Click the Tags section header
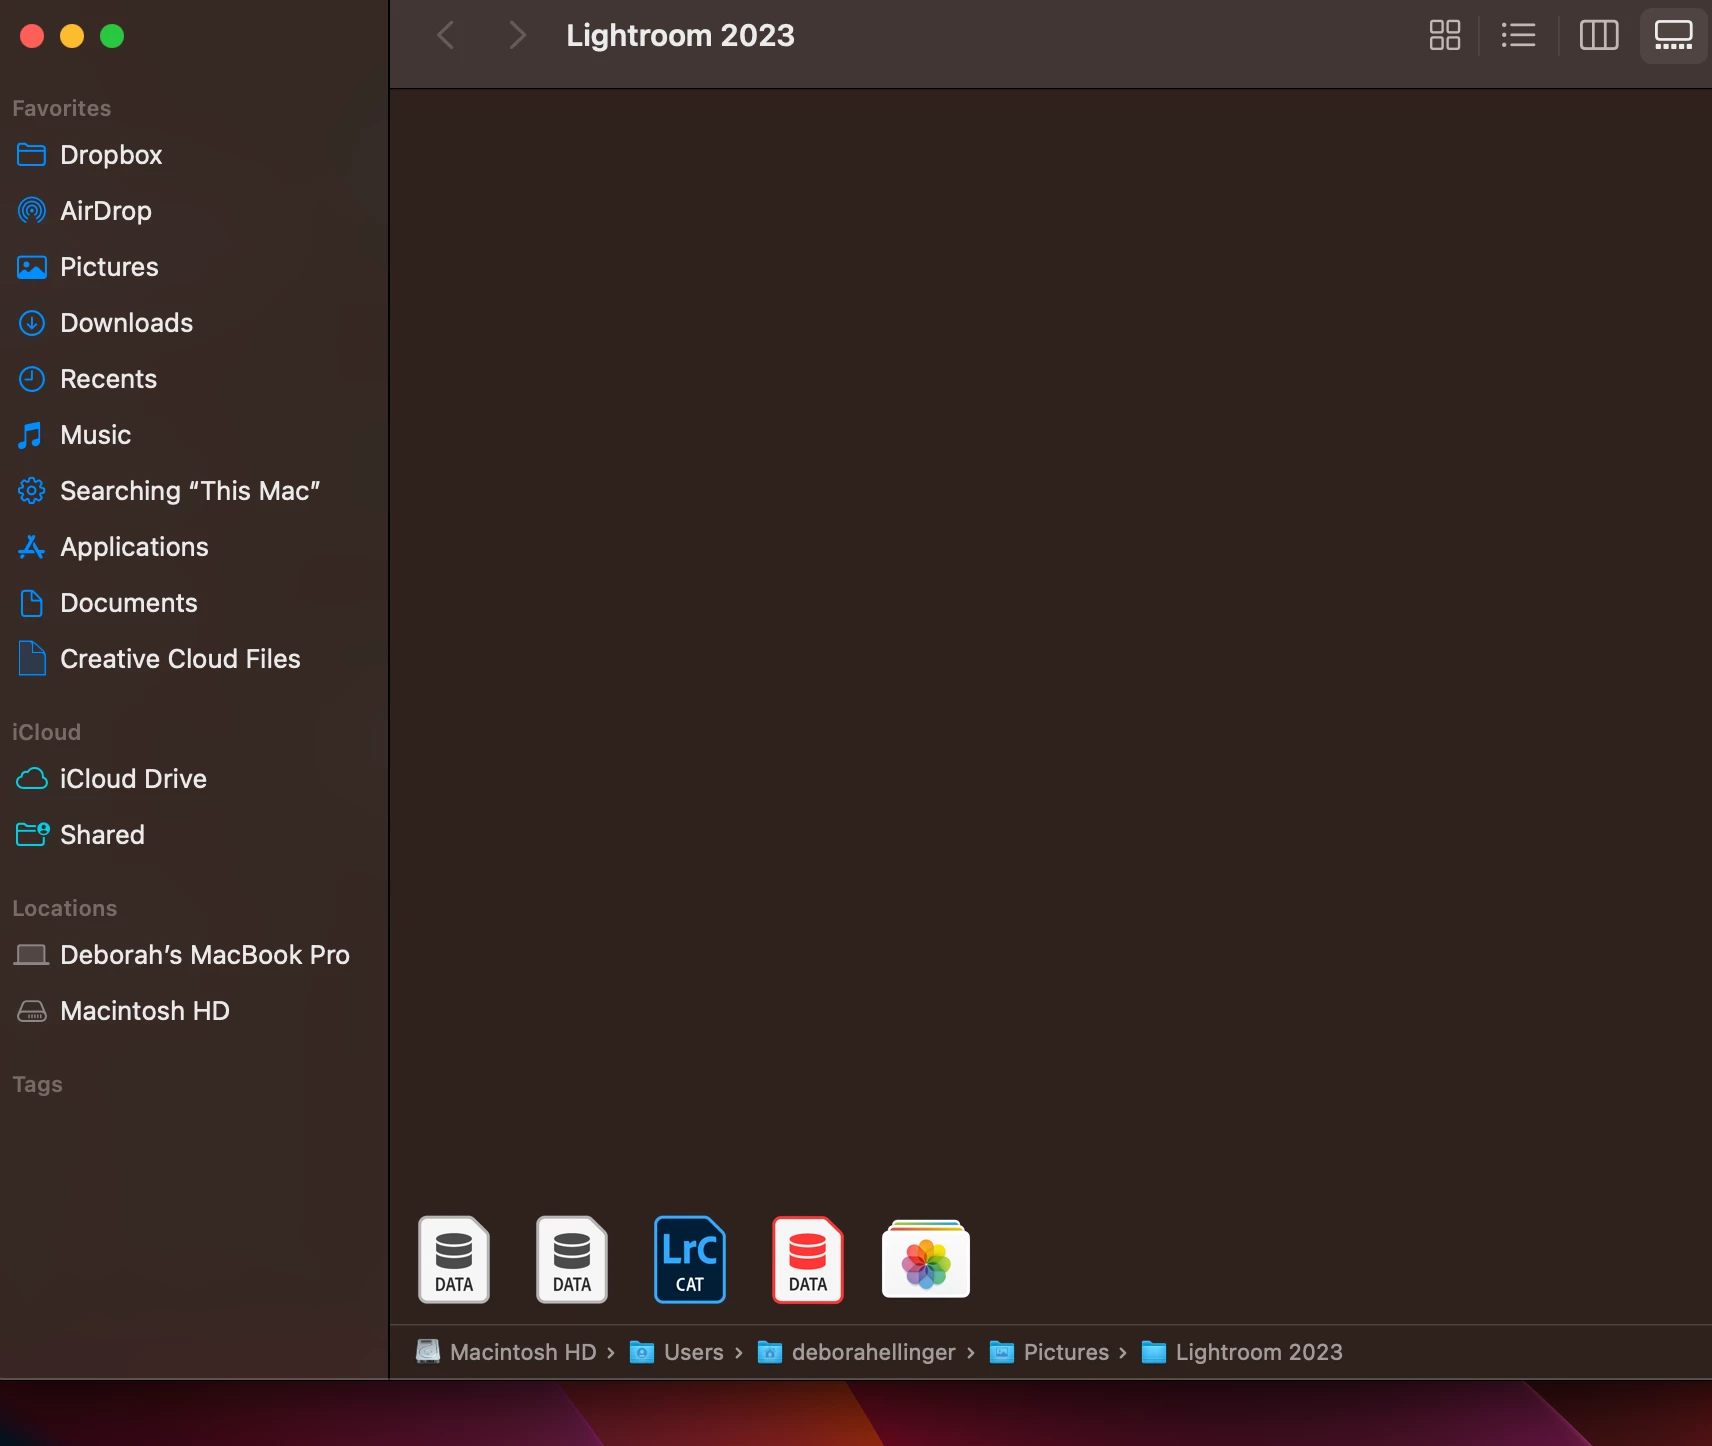 tap(38, 1084)
